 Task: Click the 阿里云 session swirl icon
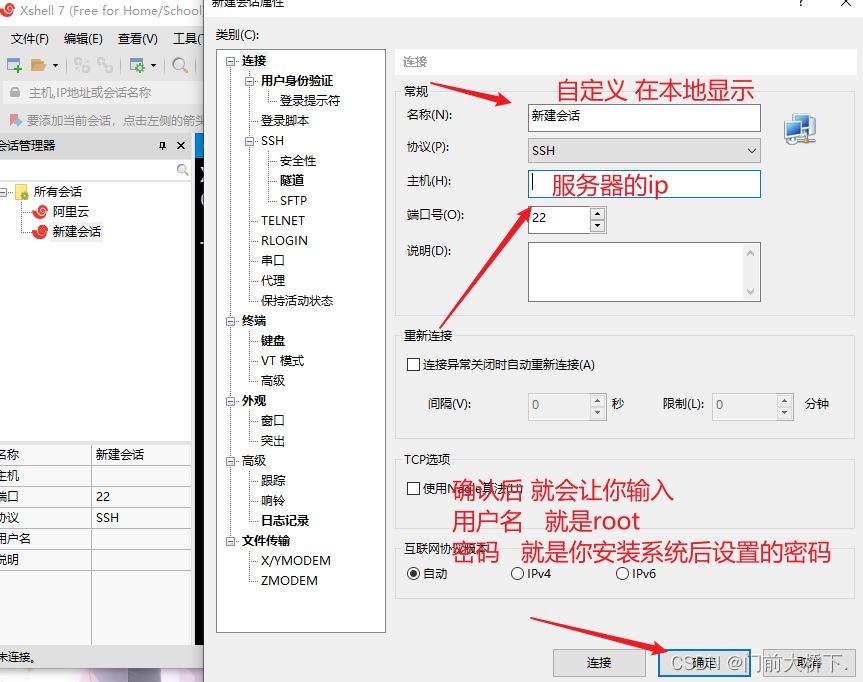click(40, 212)
